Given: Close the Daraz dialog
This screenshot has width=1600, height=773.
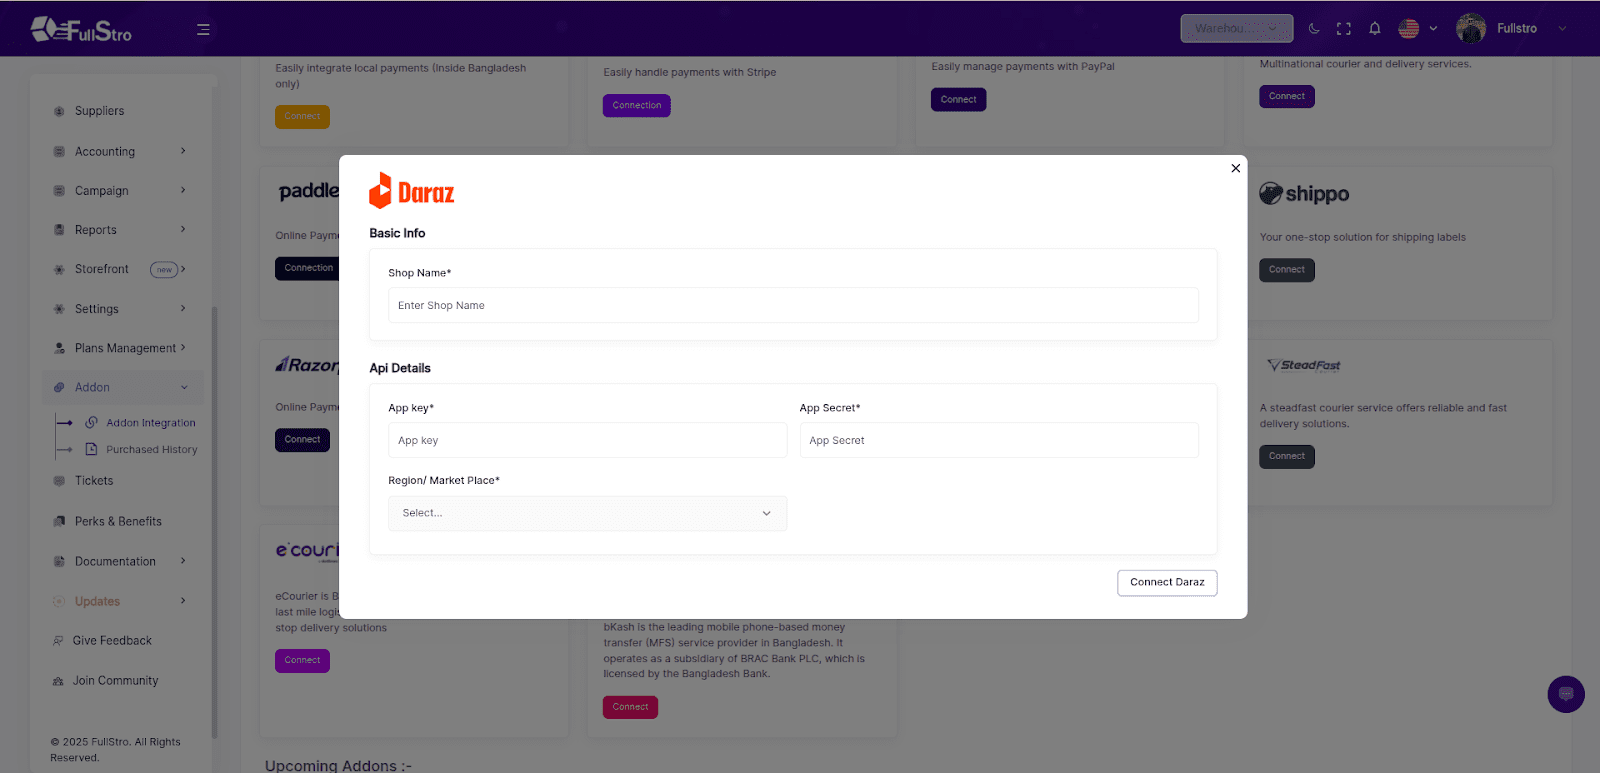Looking at the screenshot, I should (1236, 168).
